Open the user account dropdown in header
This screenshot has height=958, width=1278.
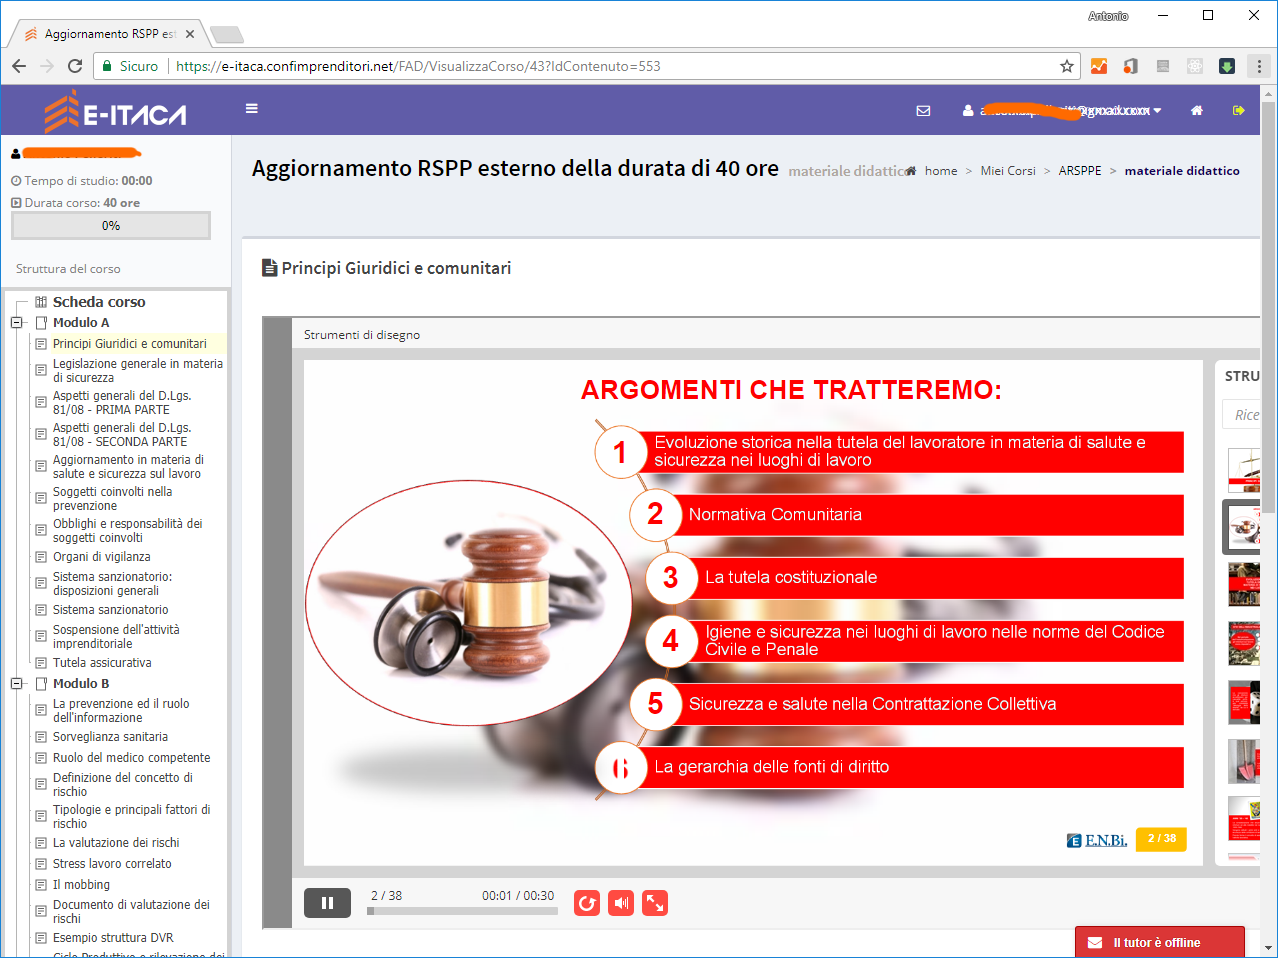(x=1062, y=111)
